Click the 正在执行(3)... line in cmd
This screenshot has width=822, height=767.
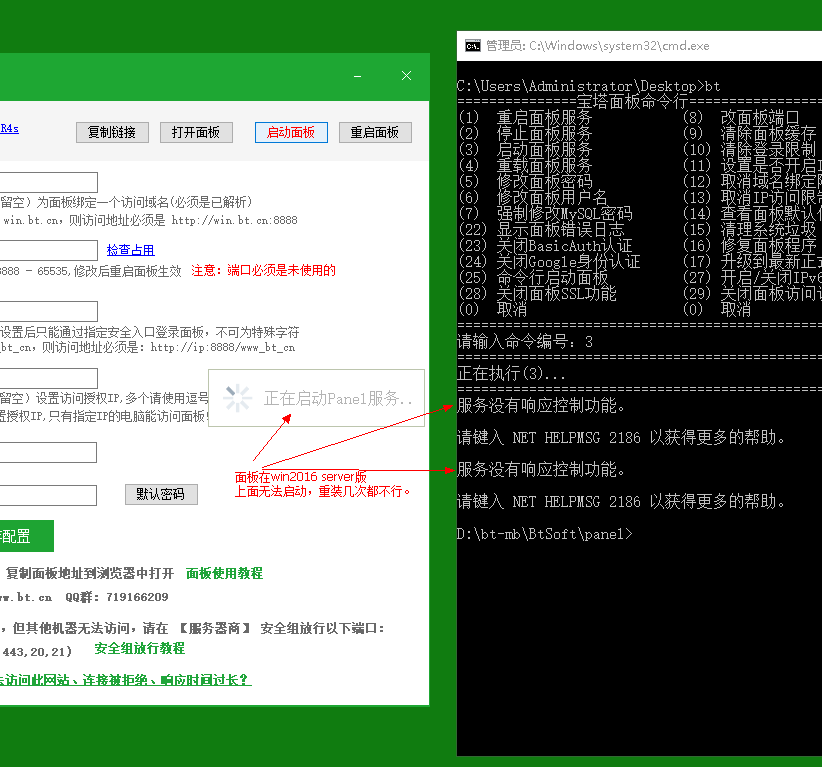511,374
